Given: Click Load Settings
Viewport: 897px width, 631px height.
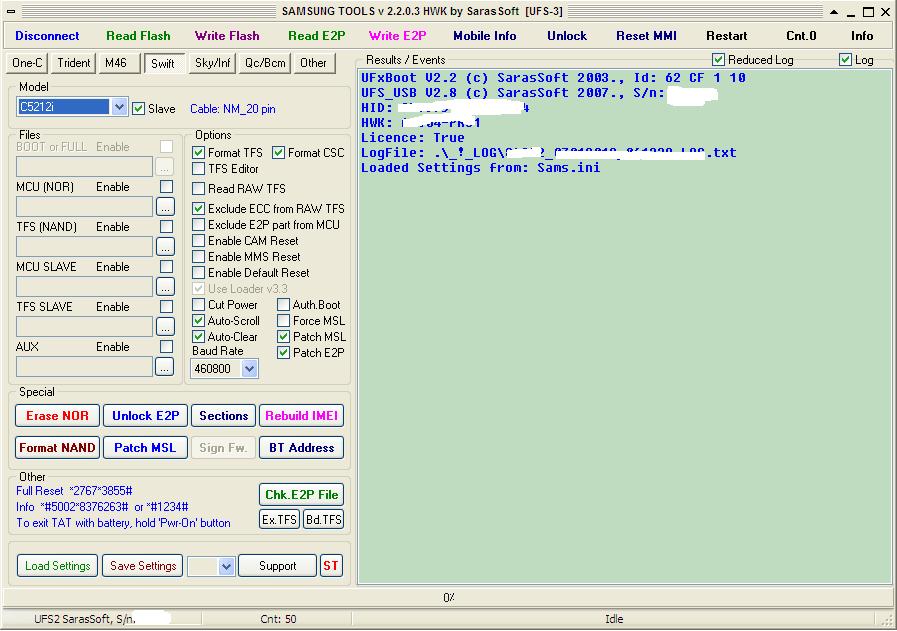Looking at the screenshot, I should (x=57, y=566).
